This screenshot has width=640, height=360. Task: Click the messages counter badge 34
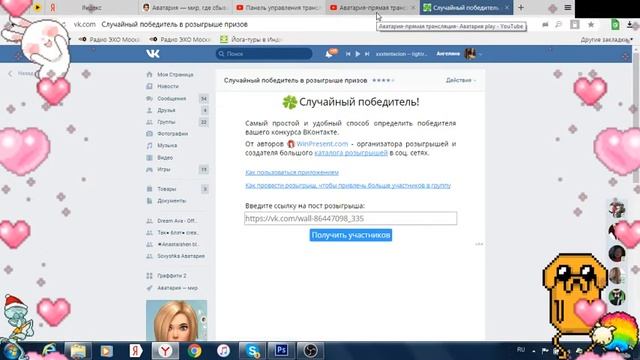click(x=204, y=98)
